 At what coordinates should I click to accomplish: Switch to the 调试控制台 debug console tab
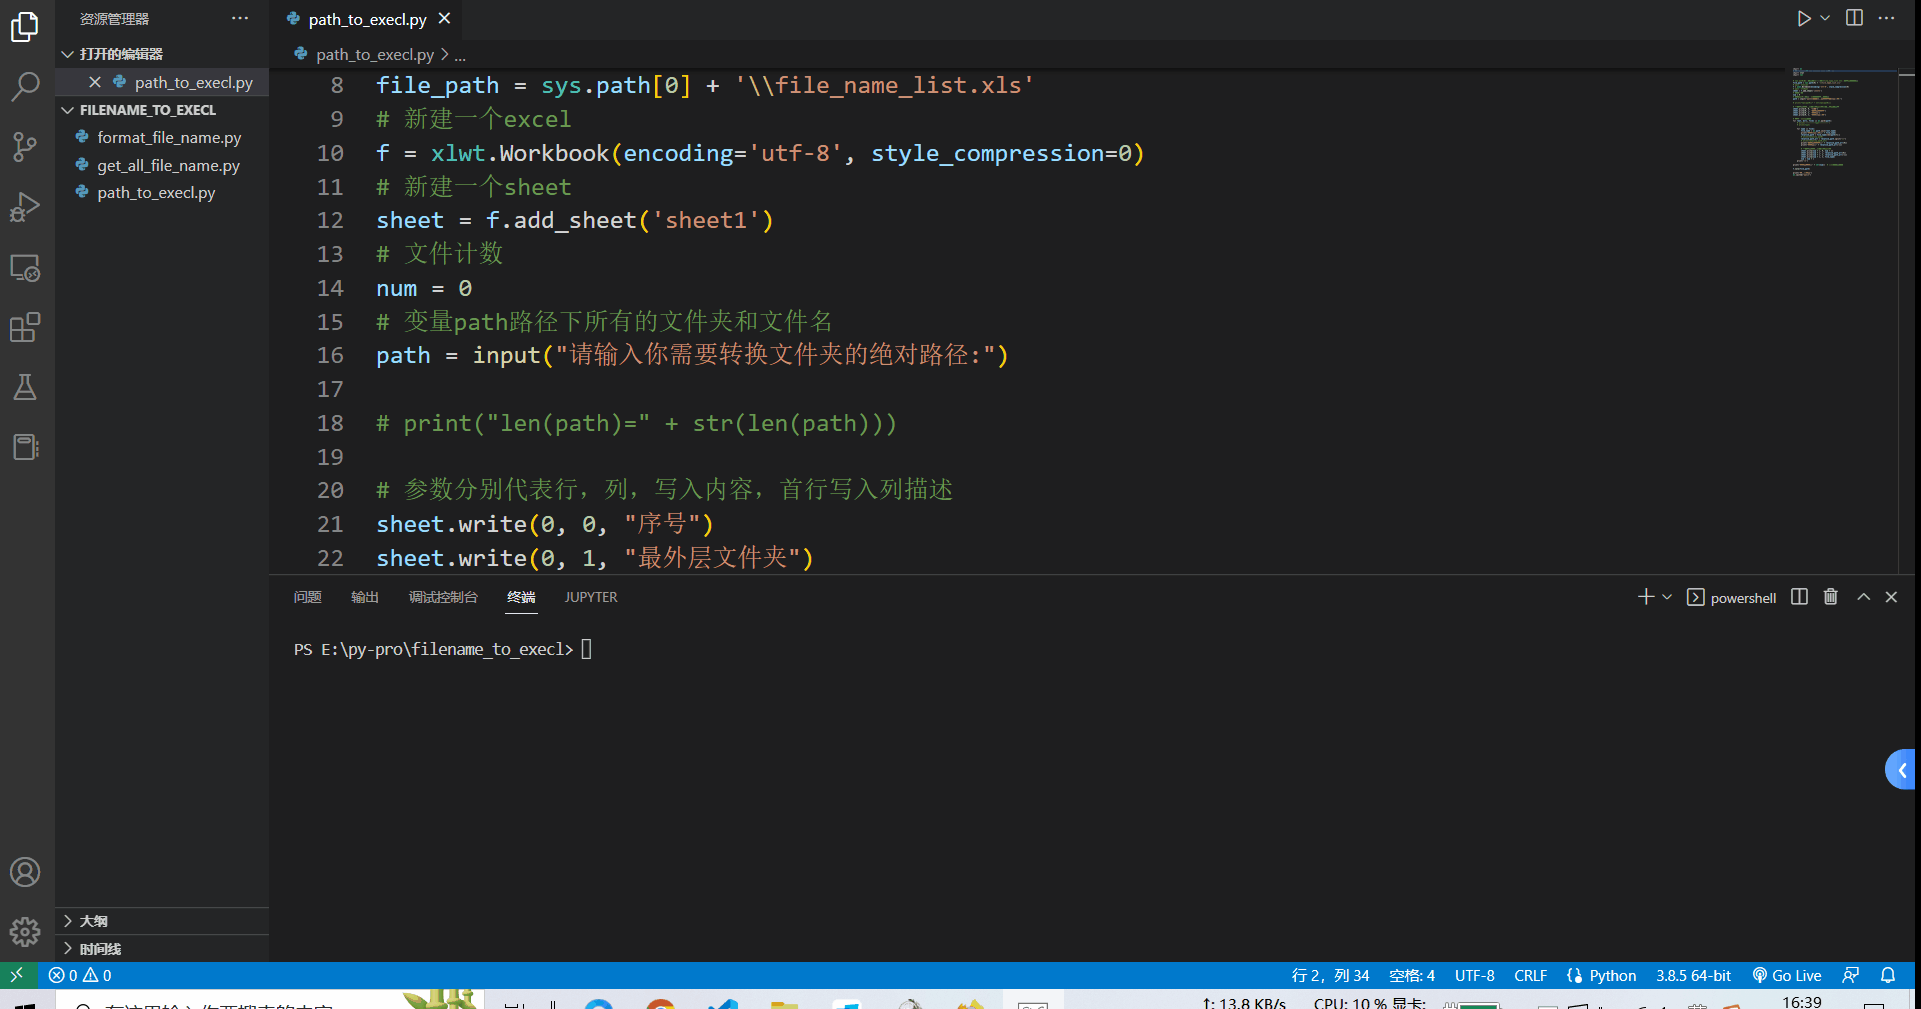pyautogui.click(x=443, y=597)
